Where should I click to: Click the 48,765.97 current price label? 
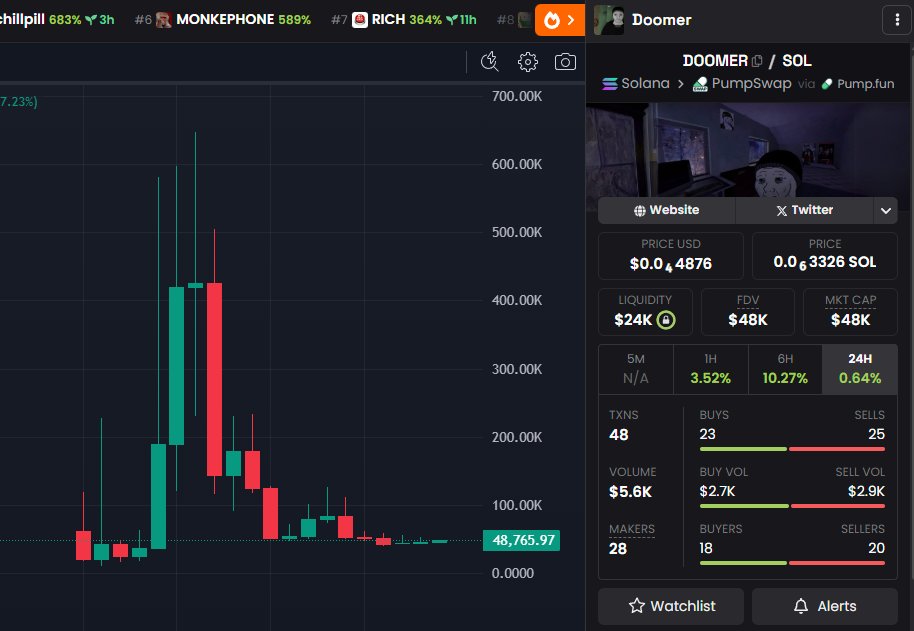point(522,541)
